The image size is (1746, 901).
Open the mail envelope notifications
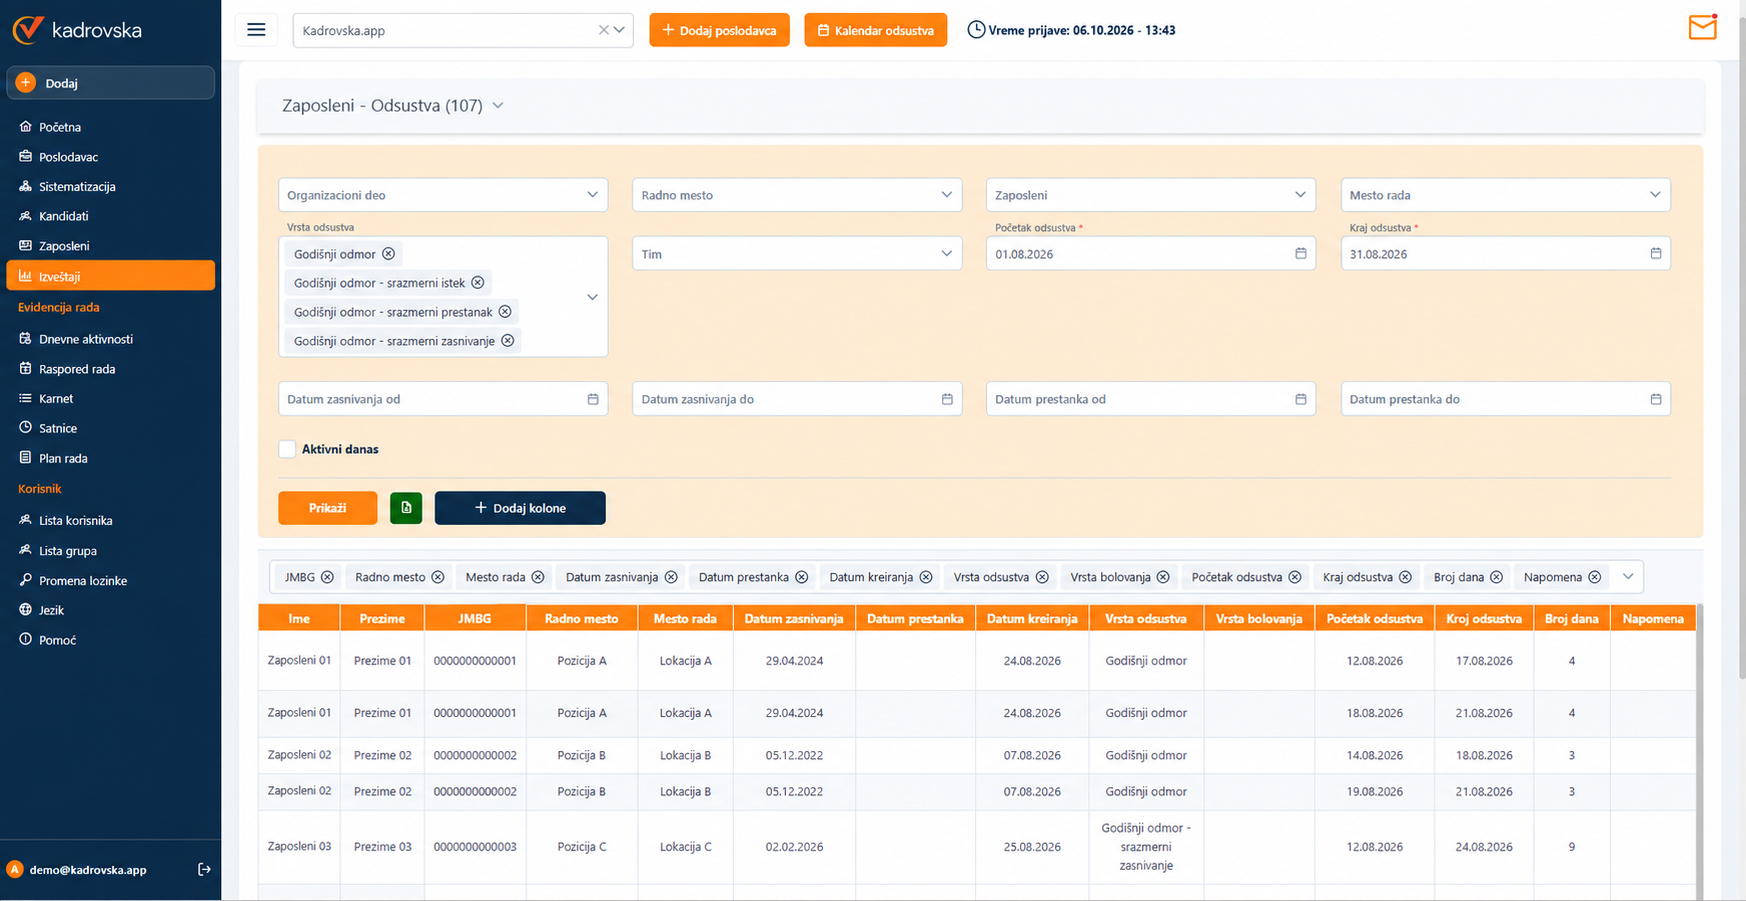(x=1702, y=27)
